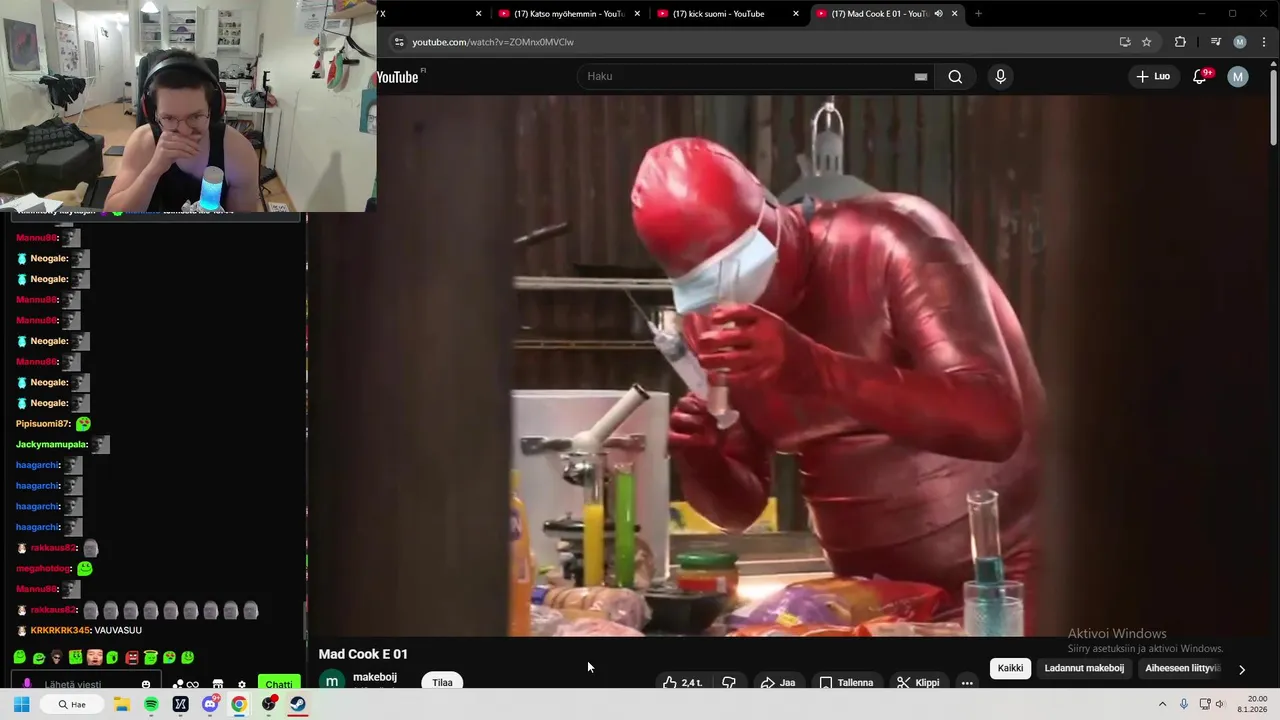
Task: Open more video actions ellipsis
Action: [967, 682]
